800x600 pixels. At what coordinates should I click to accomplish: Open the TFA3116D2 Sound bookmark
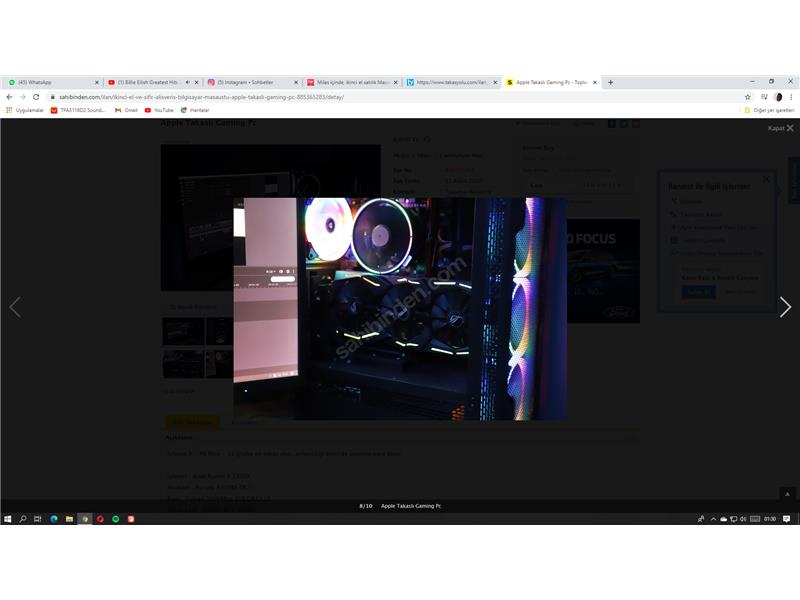point(78,110)
